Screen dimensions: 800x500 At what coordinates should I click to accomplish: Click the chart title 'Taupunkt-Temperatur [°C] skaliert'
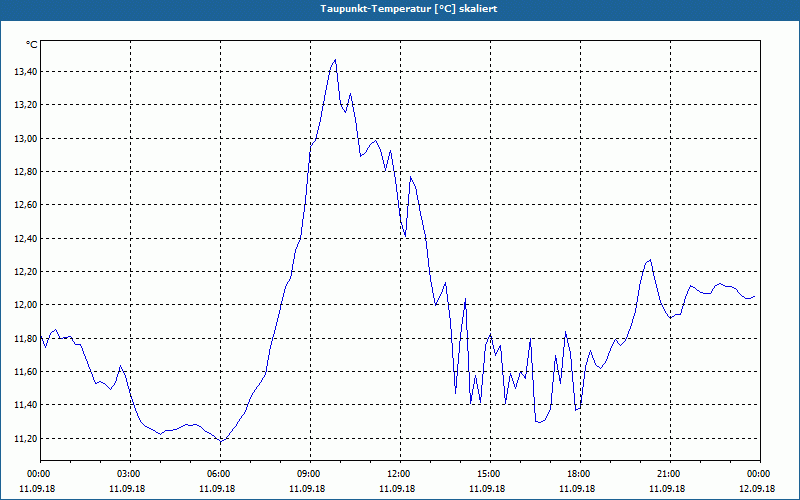coord(409,9)
